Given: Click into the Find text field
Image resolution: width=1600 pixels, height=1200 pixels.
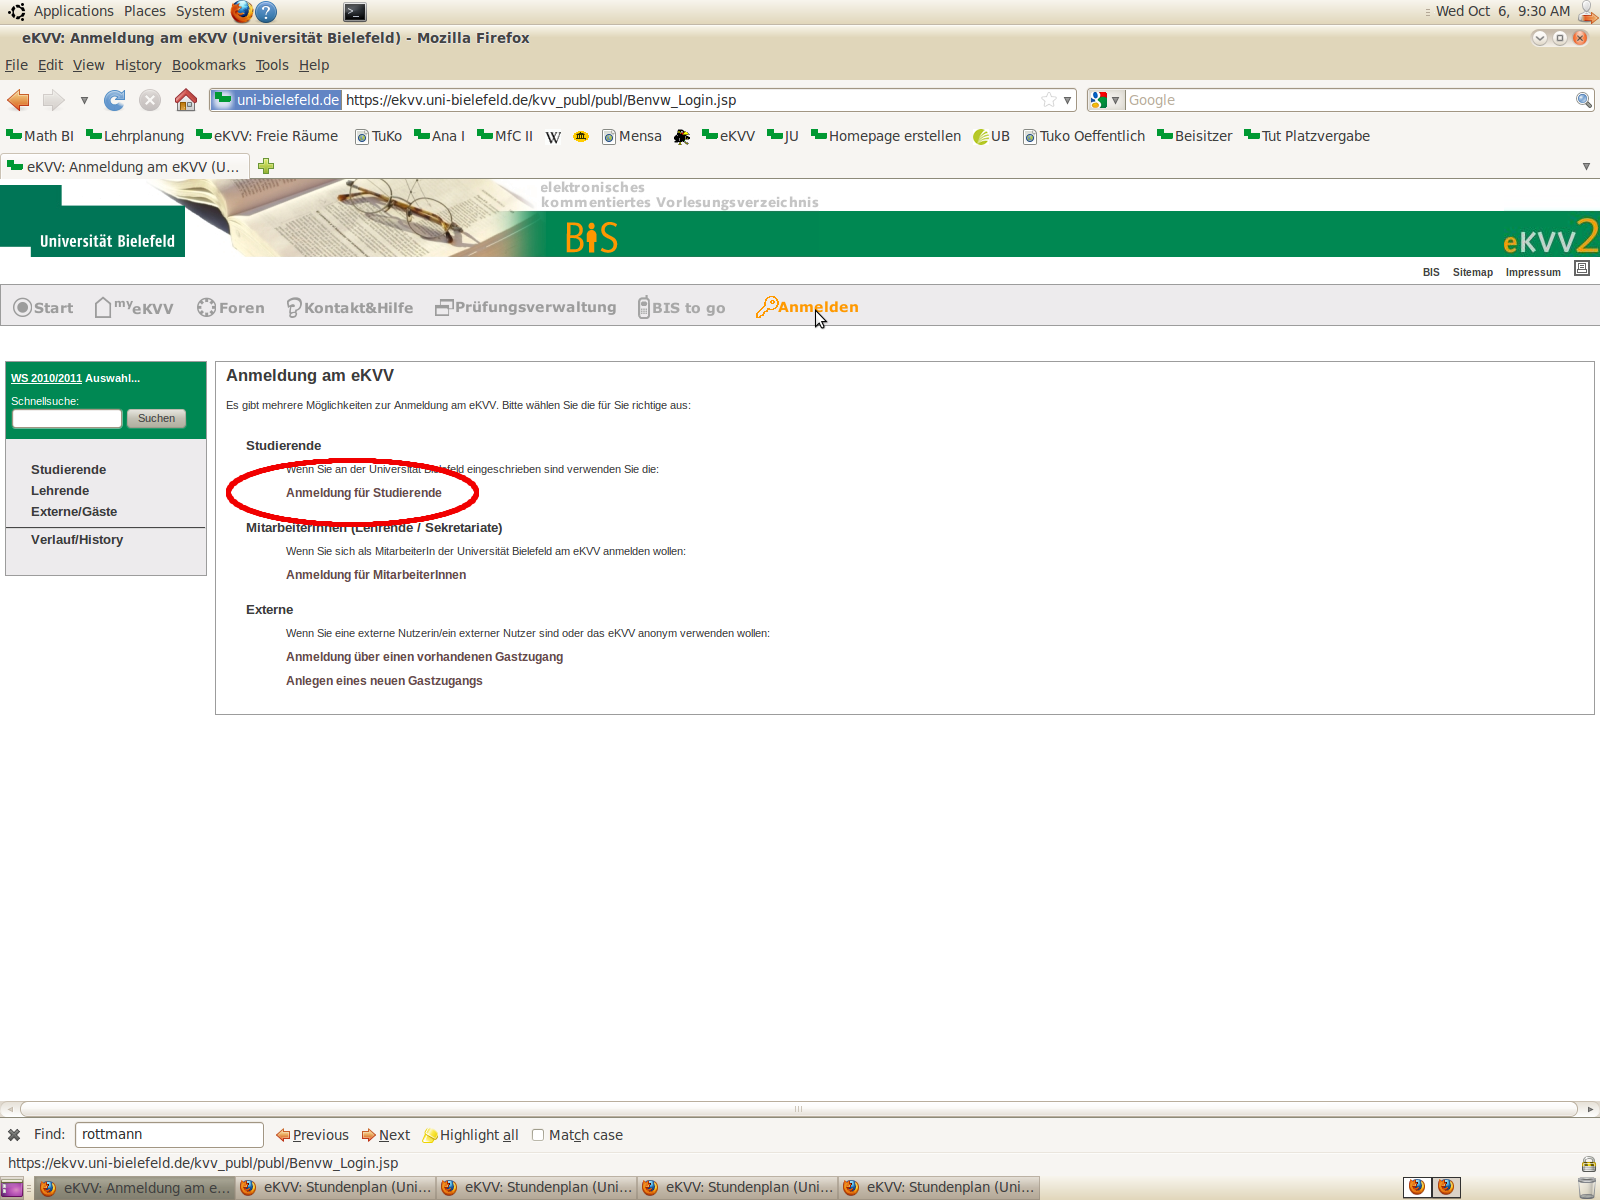Looking at the screenshot, I should [169, 1134].
